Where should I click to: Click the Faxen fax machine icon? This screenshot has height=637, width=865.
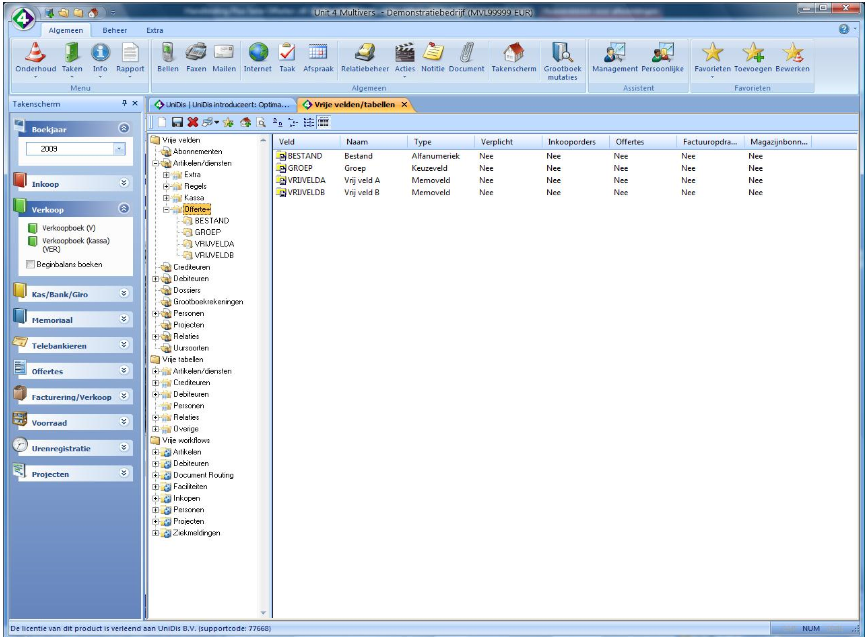[x=196, y=53]
